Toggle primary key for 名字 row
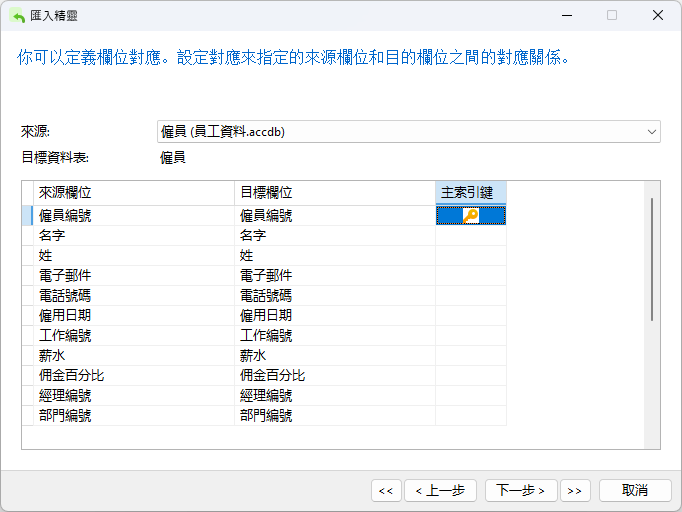 coord(471,235)
